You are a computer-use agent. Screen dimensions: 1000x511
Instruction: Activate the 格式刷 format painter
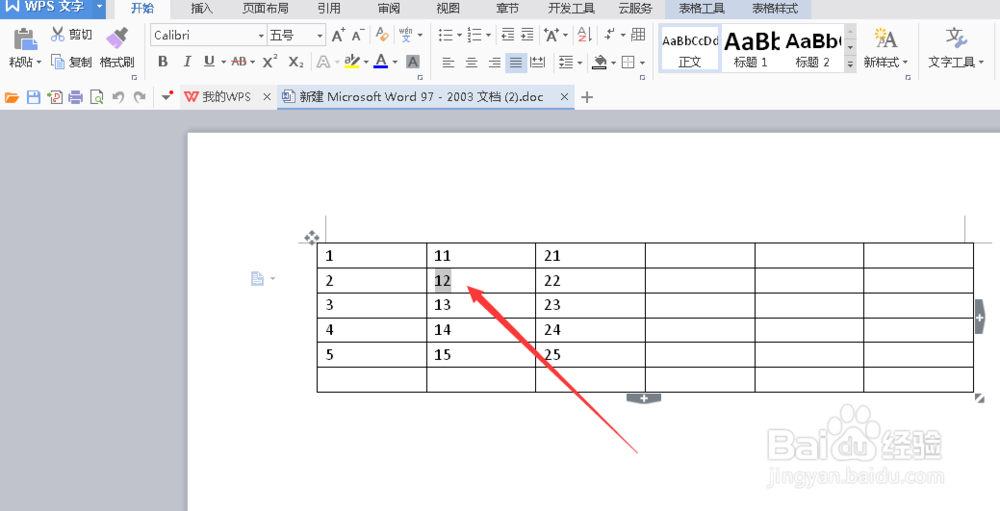pos(117,48)
